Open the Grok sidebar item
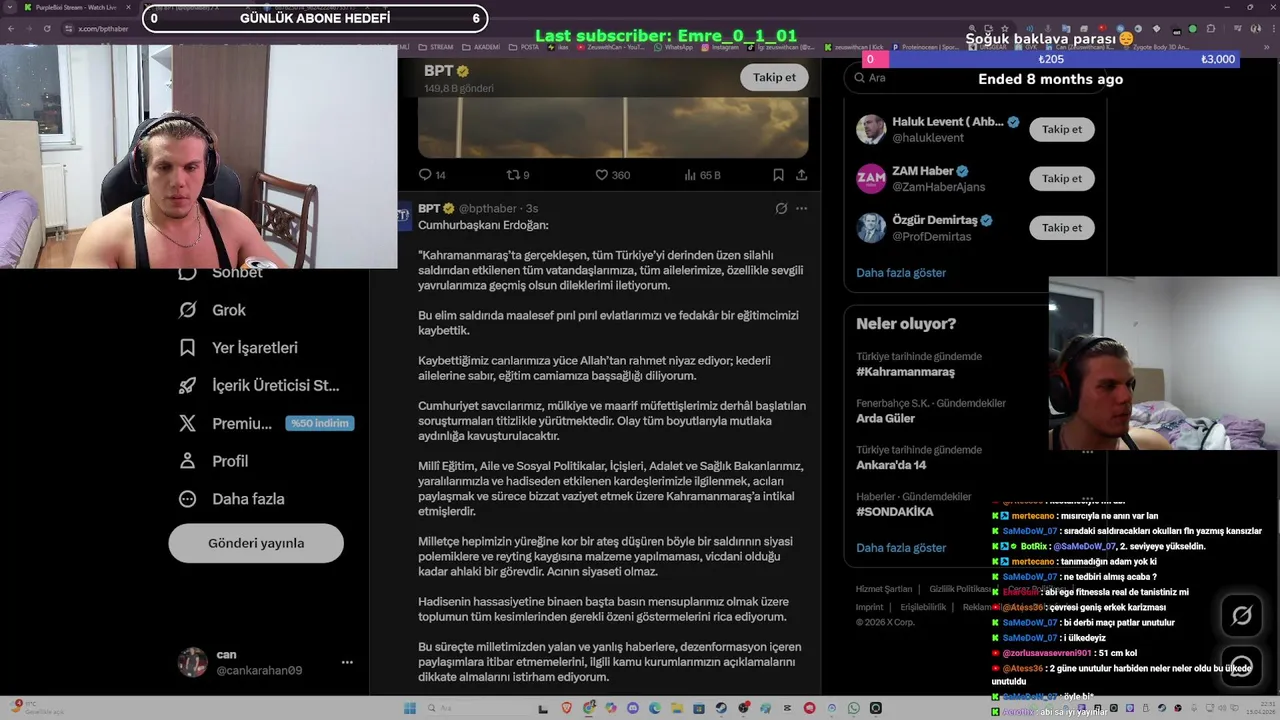This screenshot has width=1280, height=720. 214,310
